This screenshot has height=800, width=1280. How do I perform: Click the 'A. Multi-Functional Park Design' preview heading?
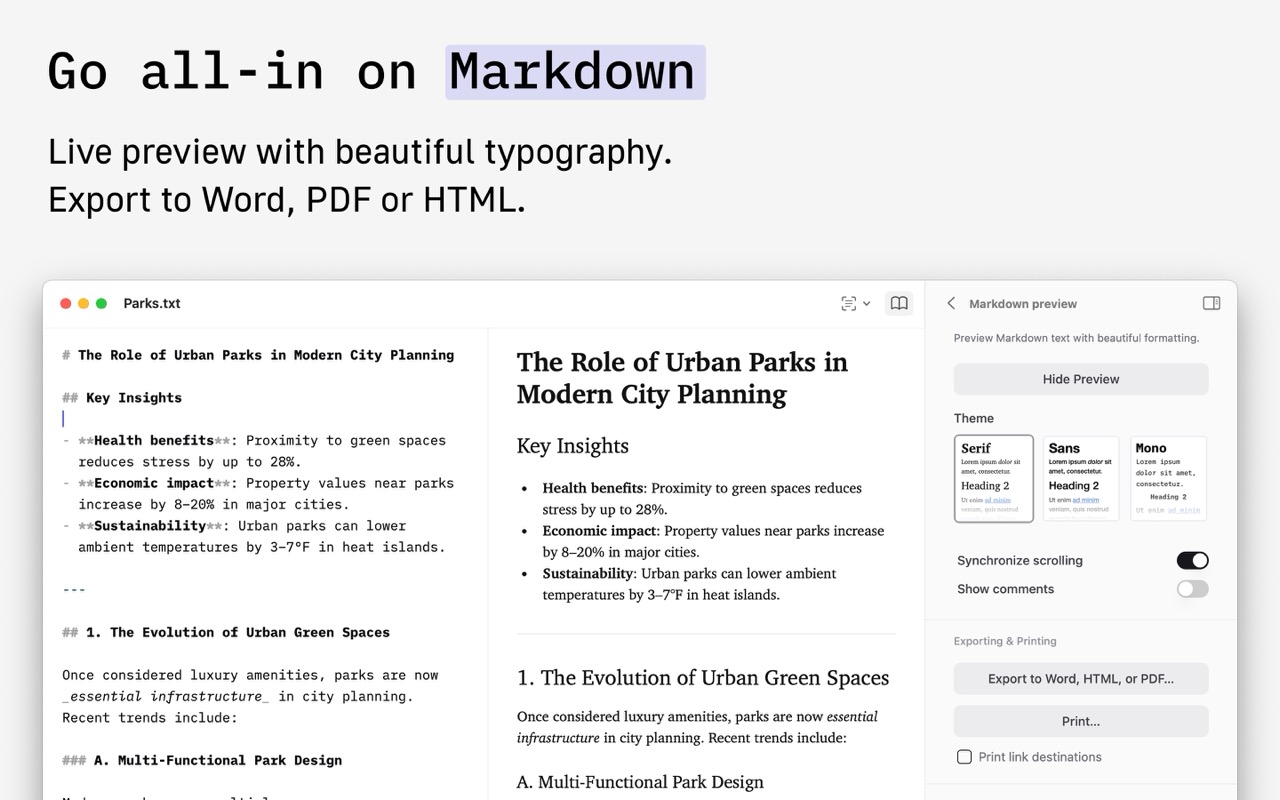tap(640, 782)
